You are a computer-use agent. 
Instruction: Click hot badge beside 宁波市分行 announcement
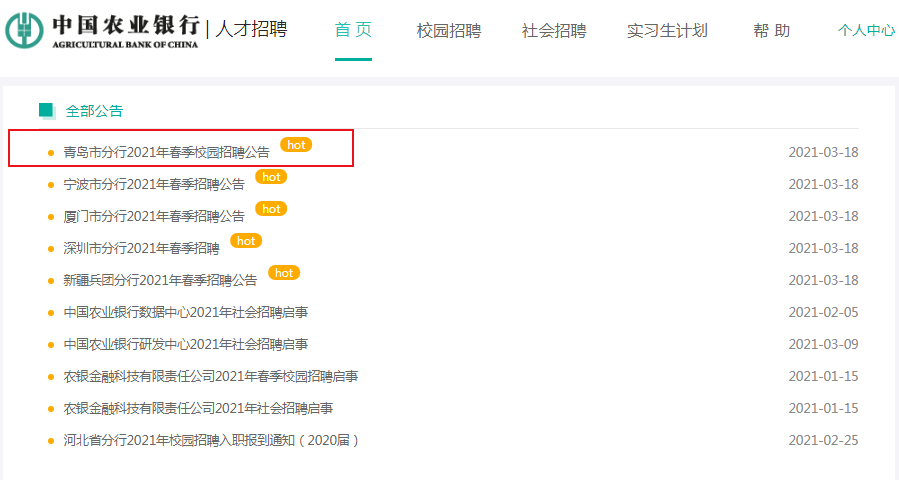[x=271, y=177]
